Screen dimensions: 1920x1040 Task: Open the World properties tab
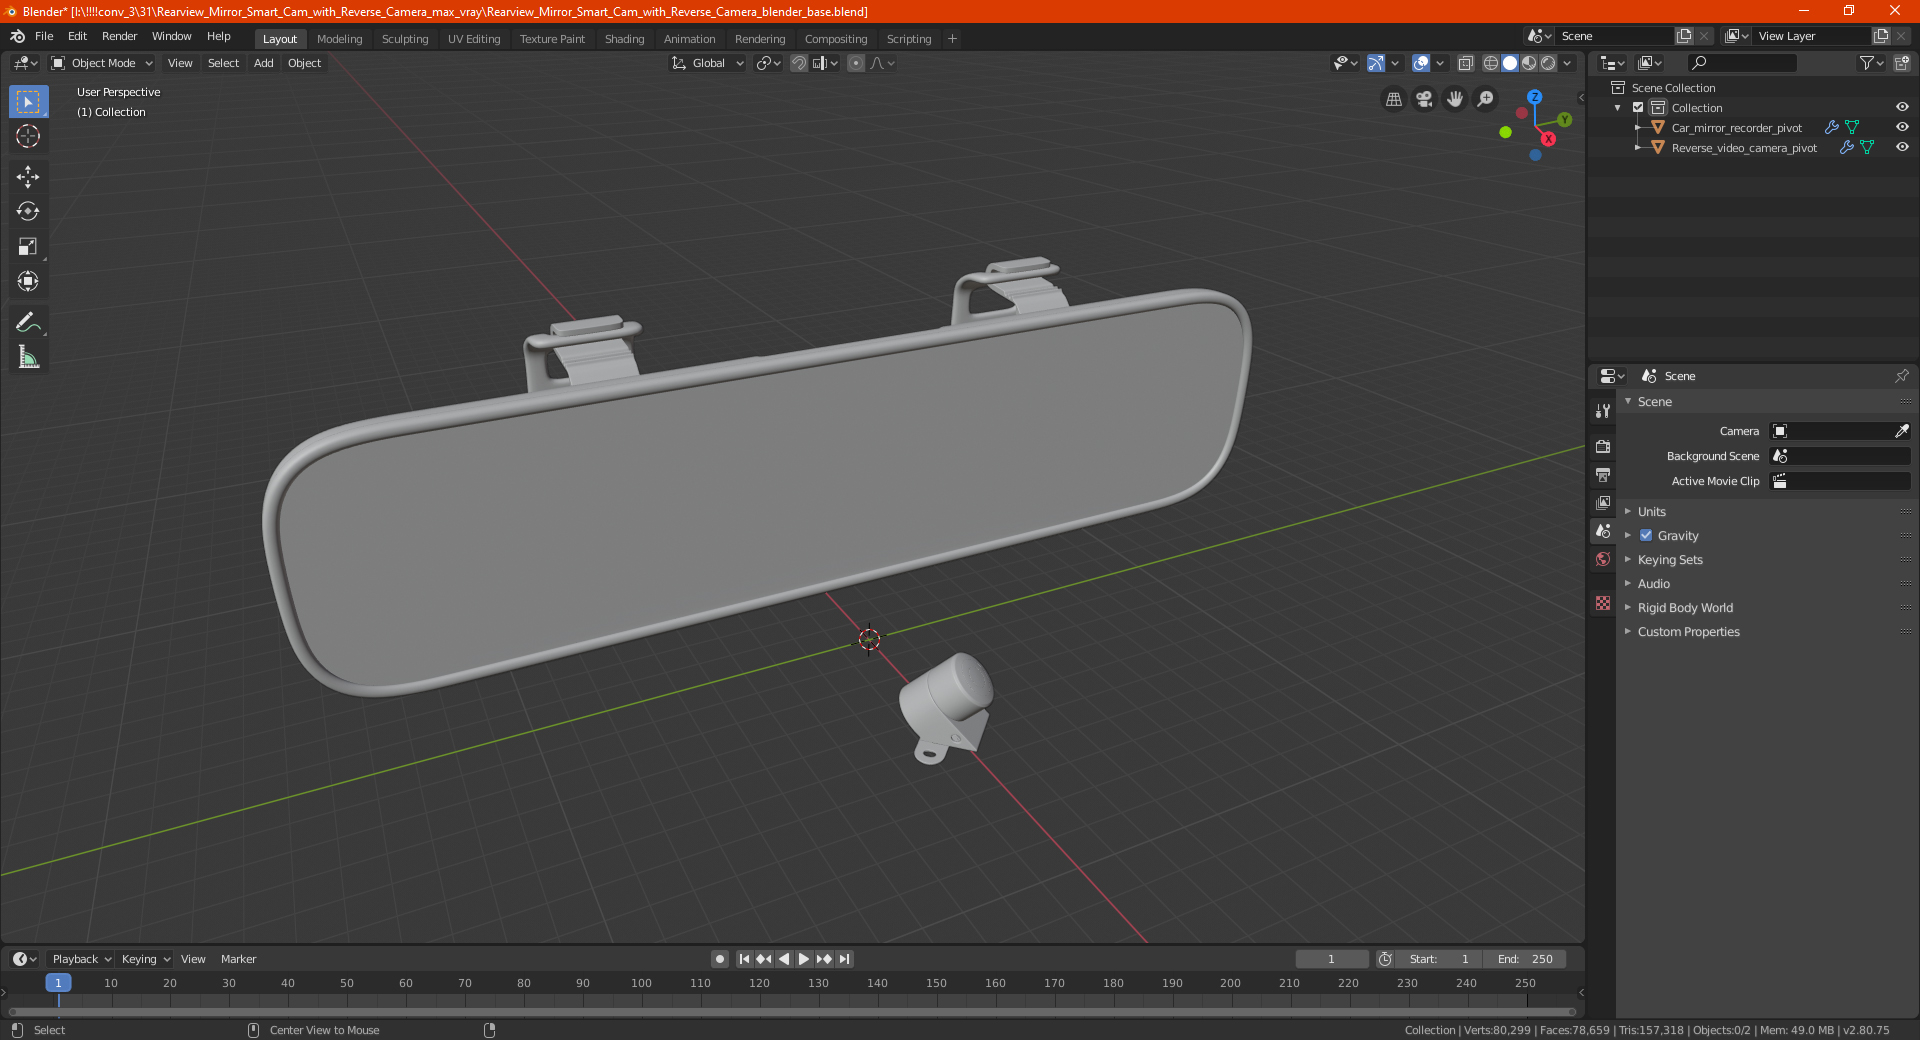1603,559
